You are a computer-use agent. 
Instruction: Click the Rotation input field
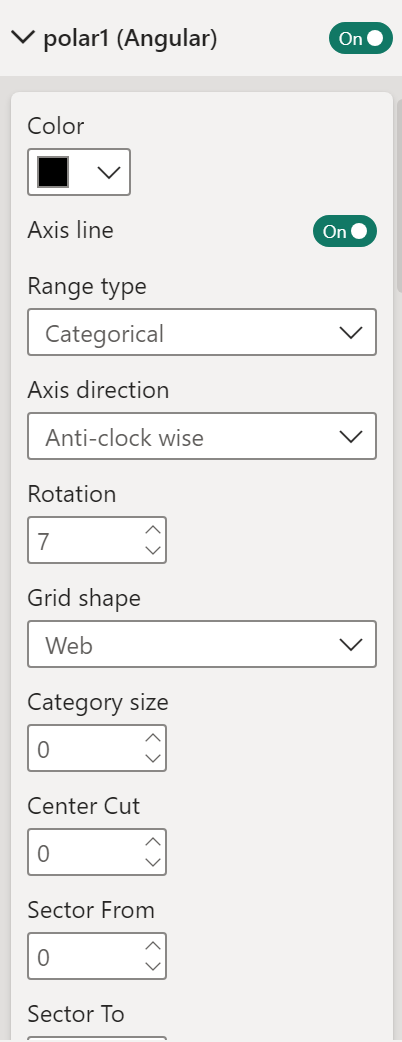coord(85,540)
